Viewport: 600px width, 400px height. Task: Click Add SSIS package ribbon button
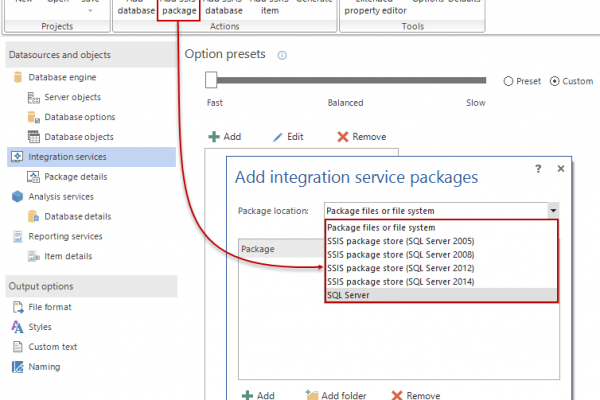click(x=179, y=8)
